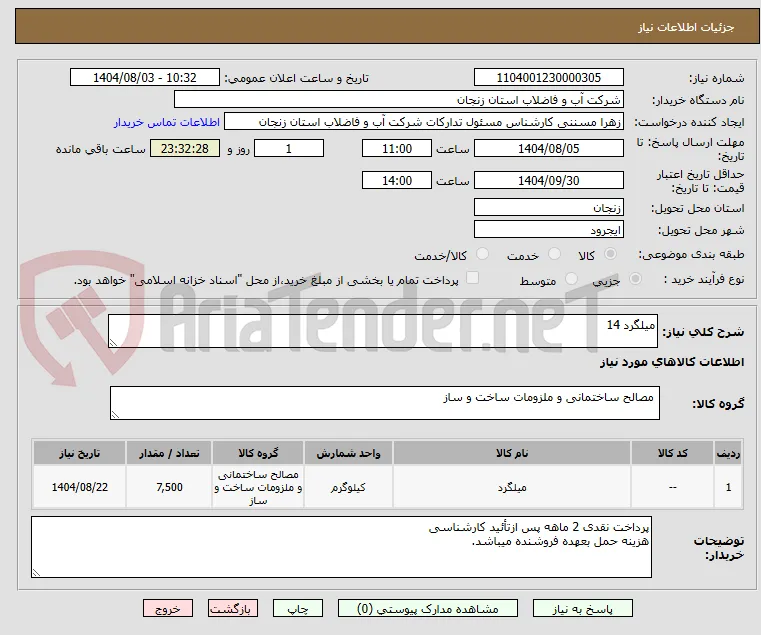Click the need number field 1104001230000305
The image size is (761, 635).
point(548,78)
